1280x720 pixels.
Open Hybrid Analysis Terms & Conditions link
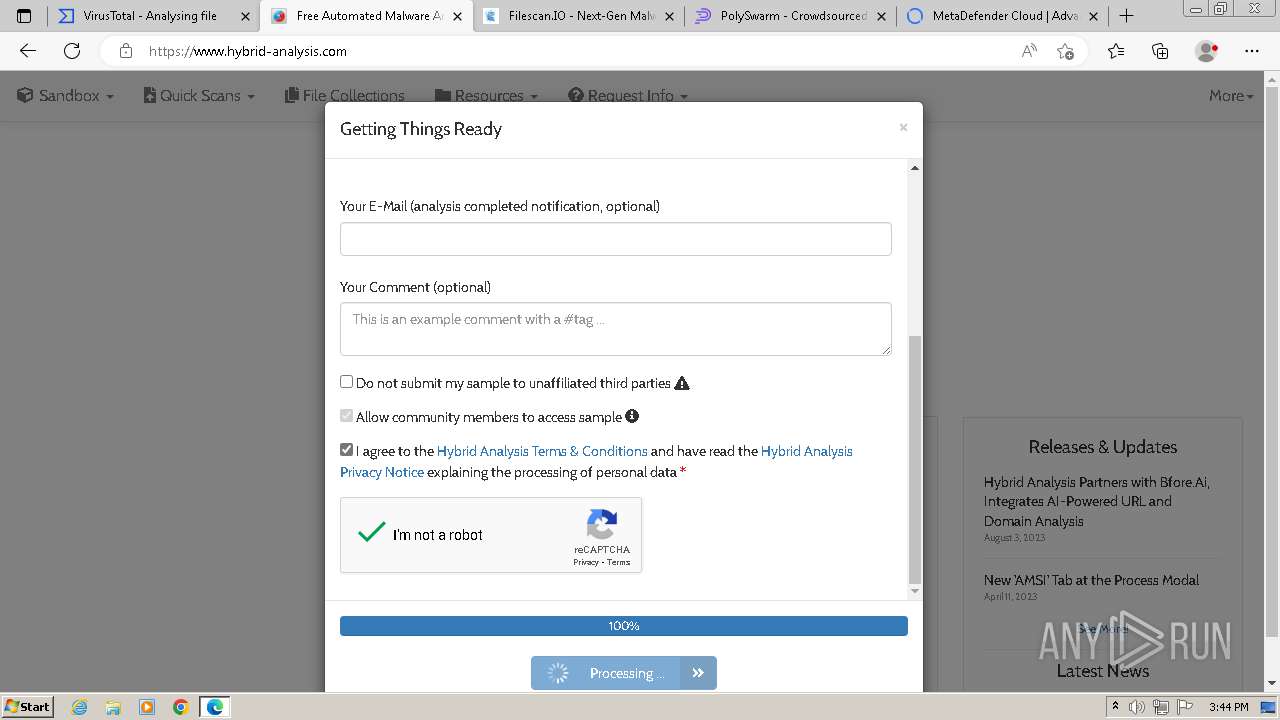(542, 451)
